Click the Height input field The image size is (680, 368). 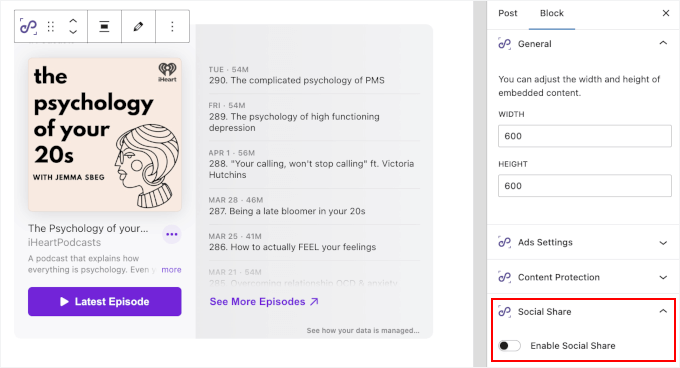[584, 186]
